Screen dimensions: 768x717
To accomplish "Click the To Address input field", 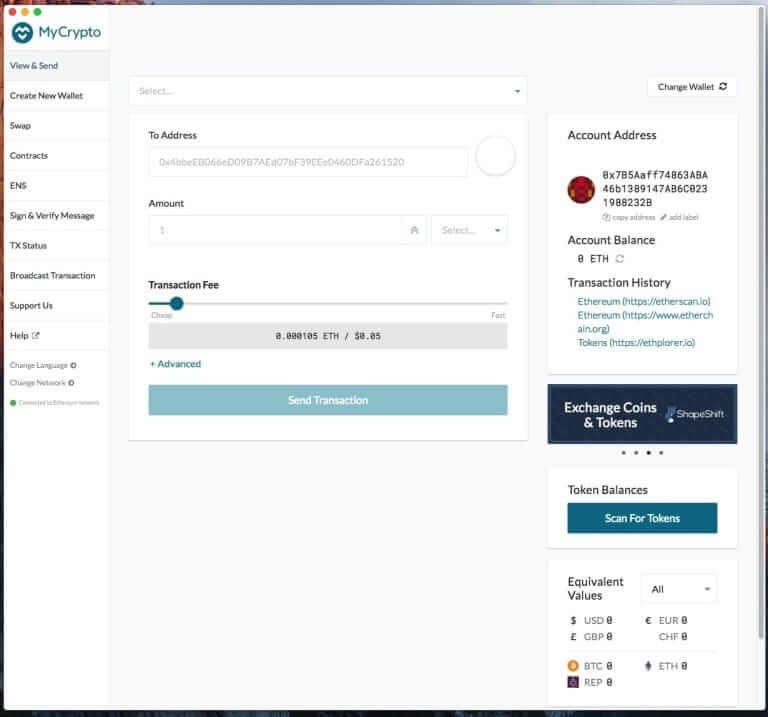I will point(308,162).
